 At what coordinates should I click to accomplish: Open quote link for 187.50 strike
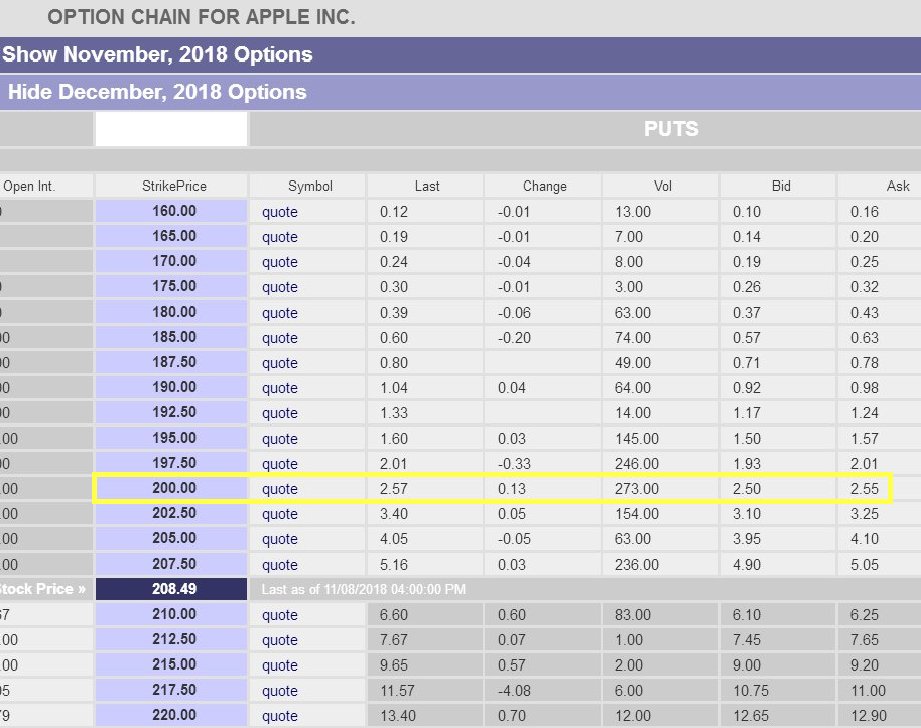point(280,363)
